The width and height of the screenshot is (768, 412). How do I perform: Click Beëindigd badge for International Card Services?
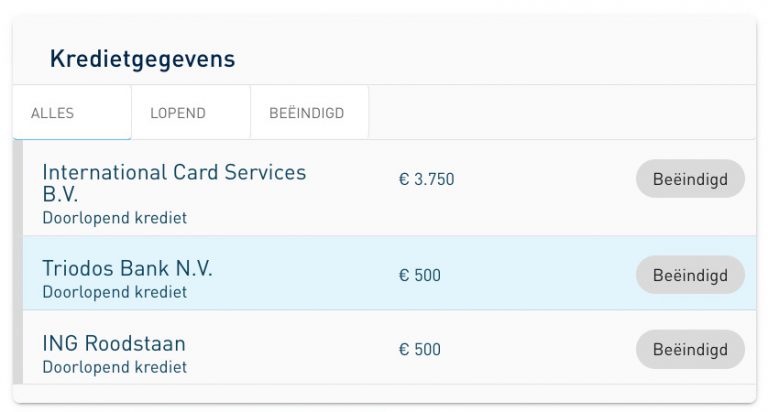(690, 179)
